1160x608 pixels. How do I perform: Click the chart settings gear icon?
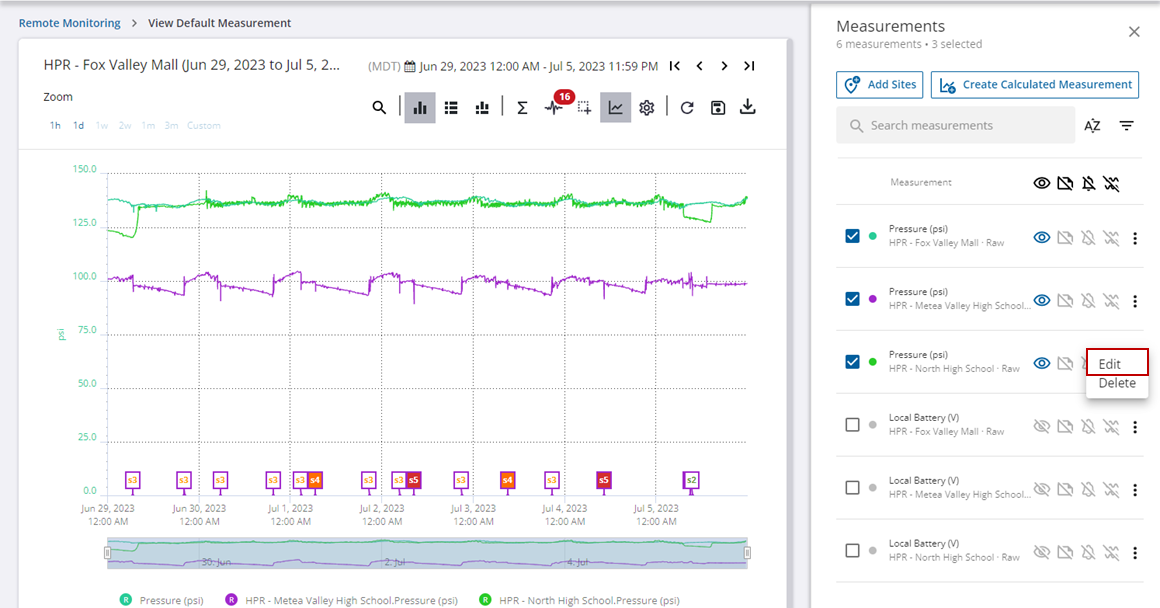647,108
